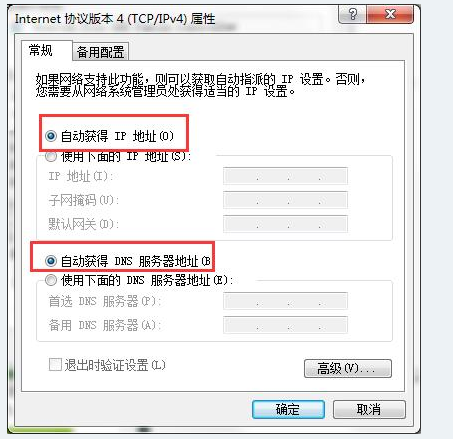Screen dimensions: 453x439
Task: Select 使用下面的 IP 地址 radio button
Action: [x=51, y=156]
